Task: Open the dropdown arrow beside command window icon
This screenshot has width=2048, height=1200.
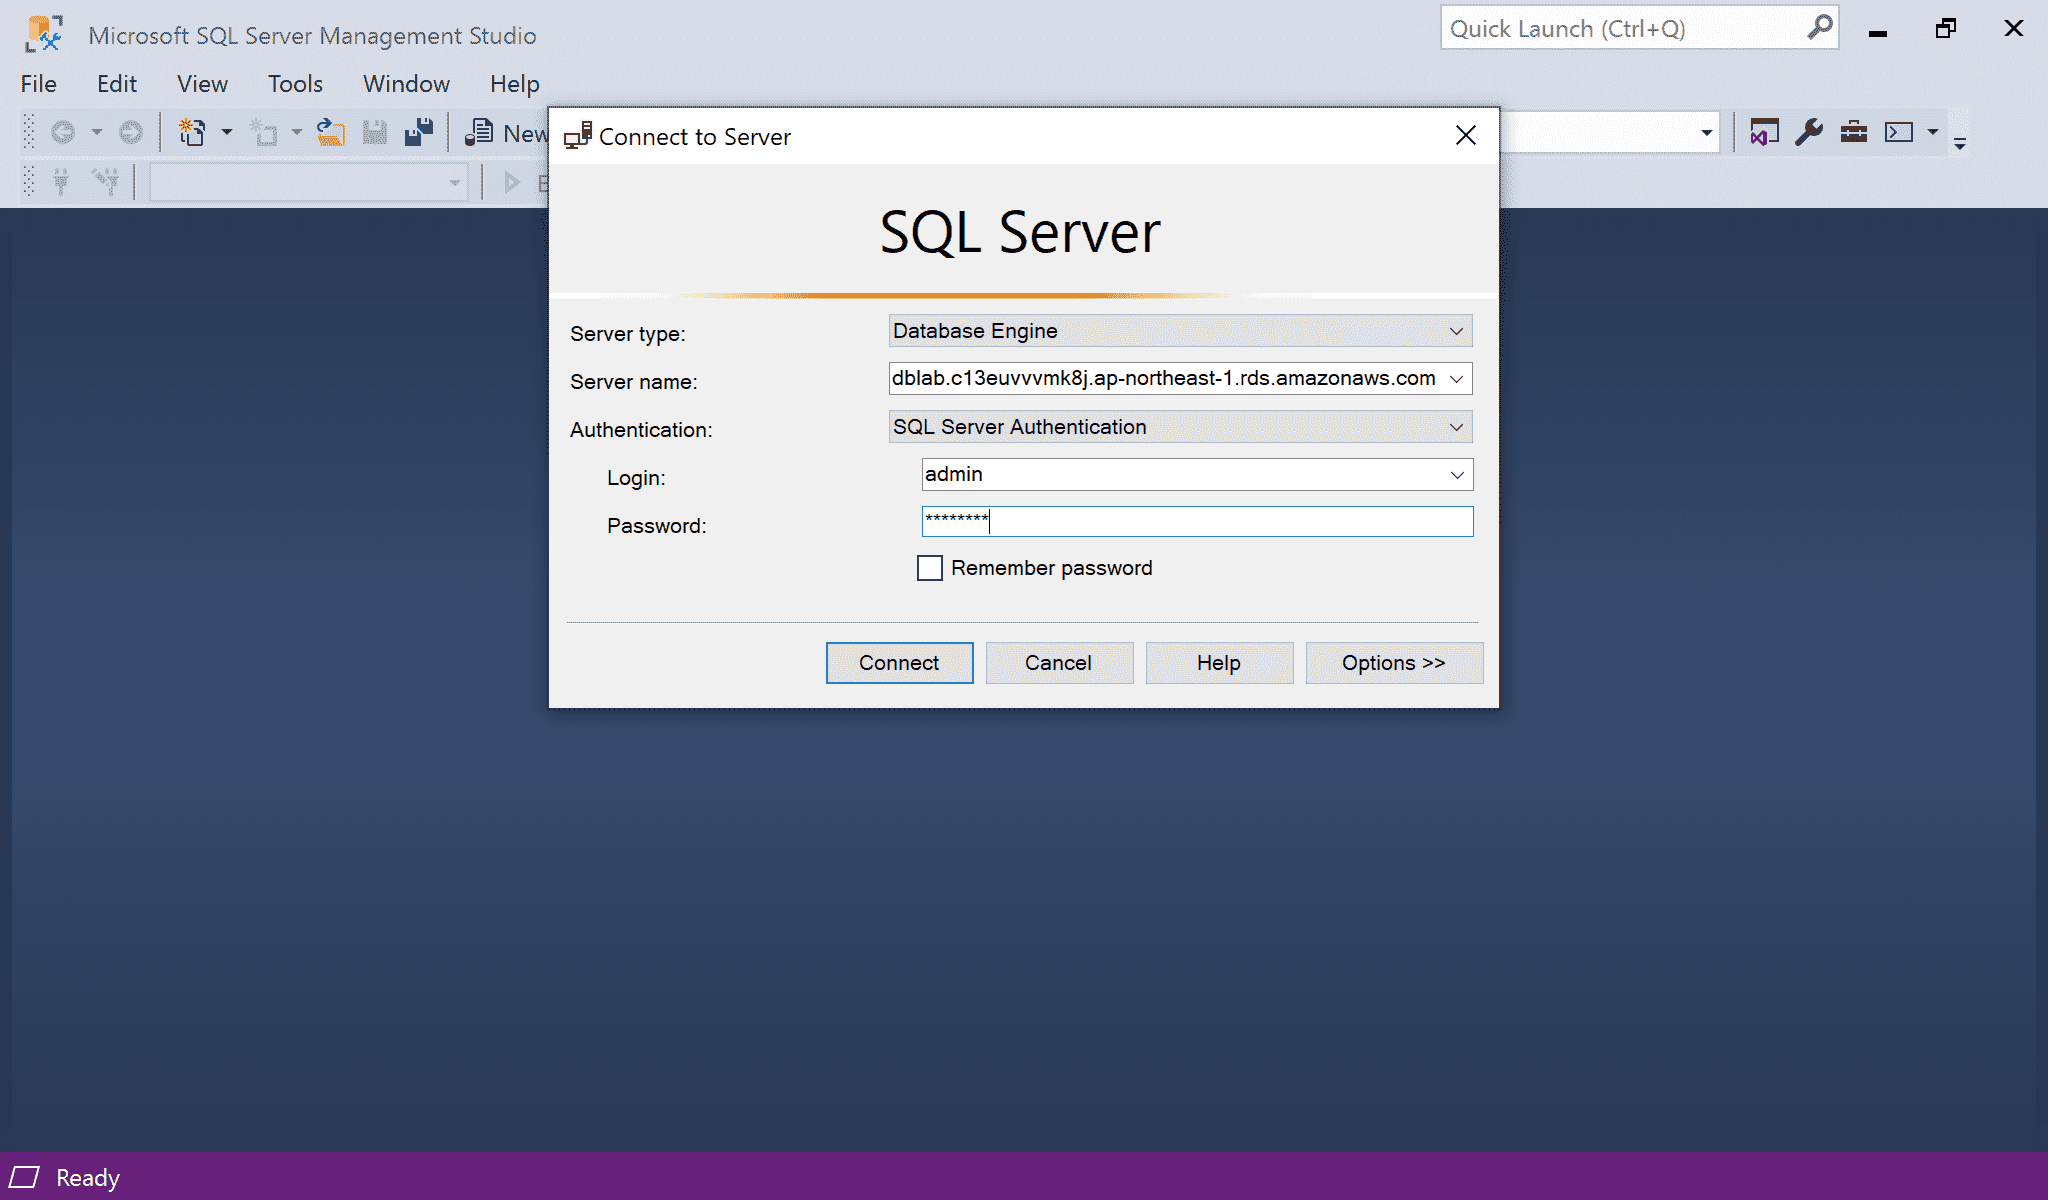Action: 1933,132
